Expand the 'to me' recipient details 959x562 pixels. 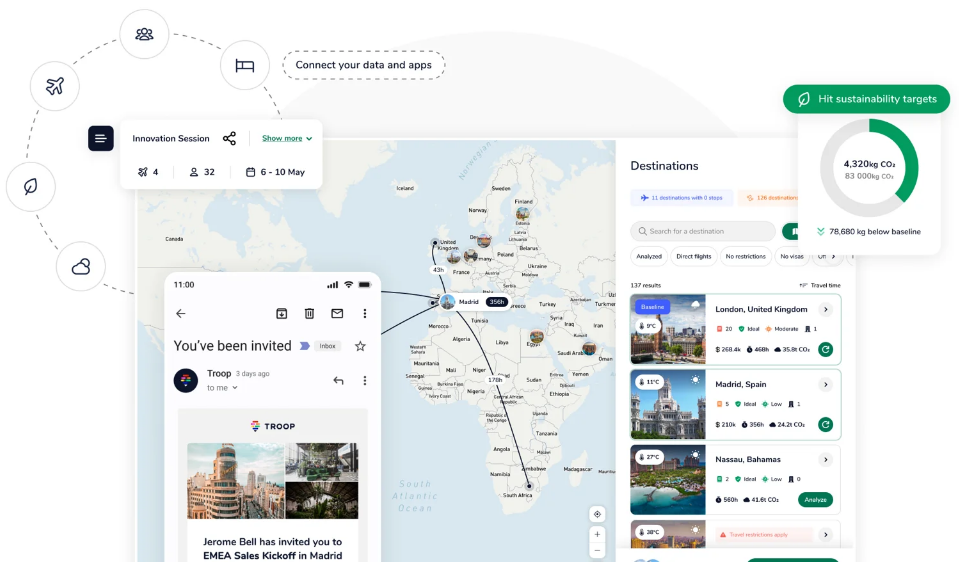click(x=222, y=387)
